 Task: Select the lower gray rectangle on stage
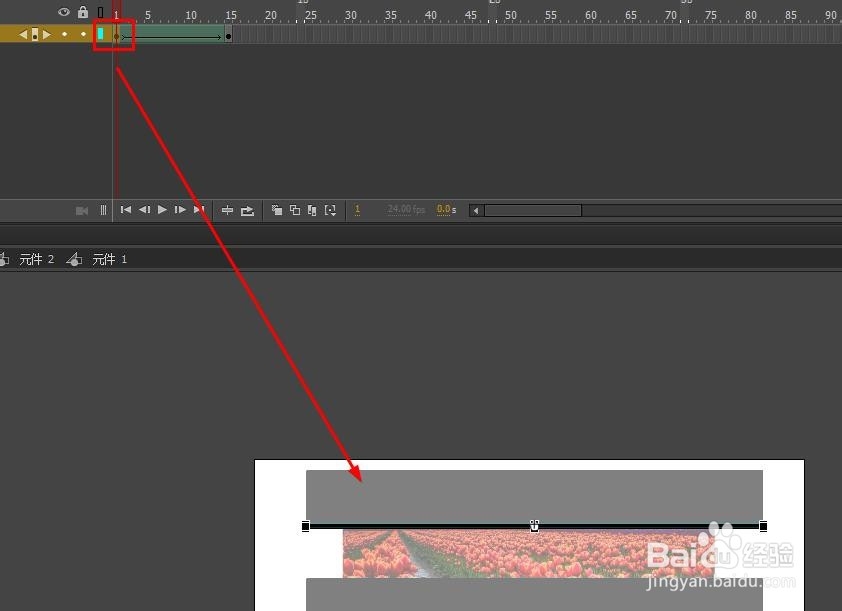click(534, 594)
